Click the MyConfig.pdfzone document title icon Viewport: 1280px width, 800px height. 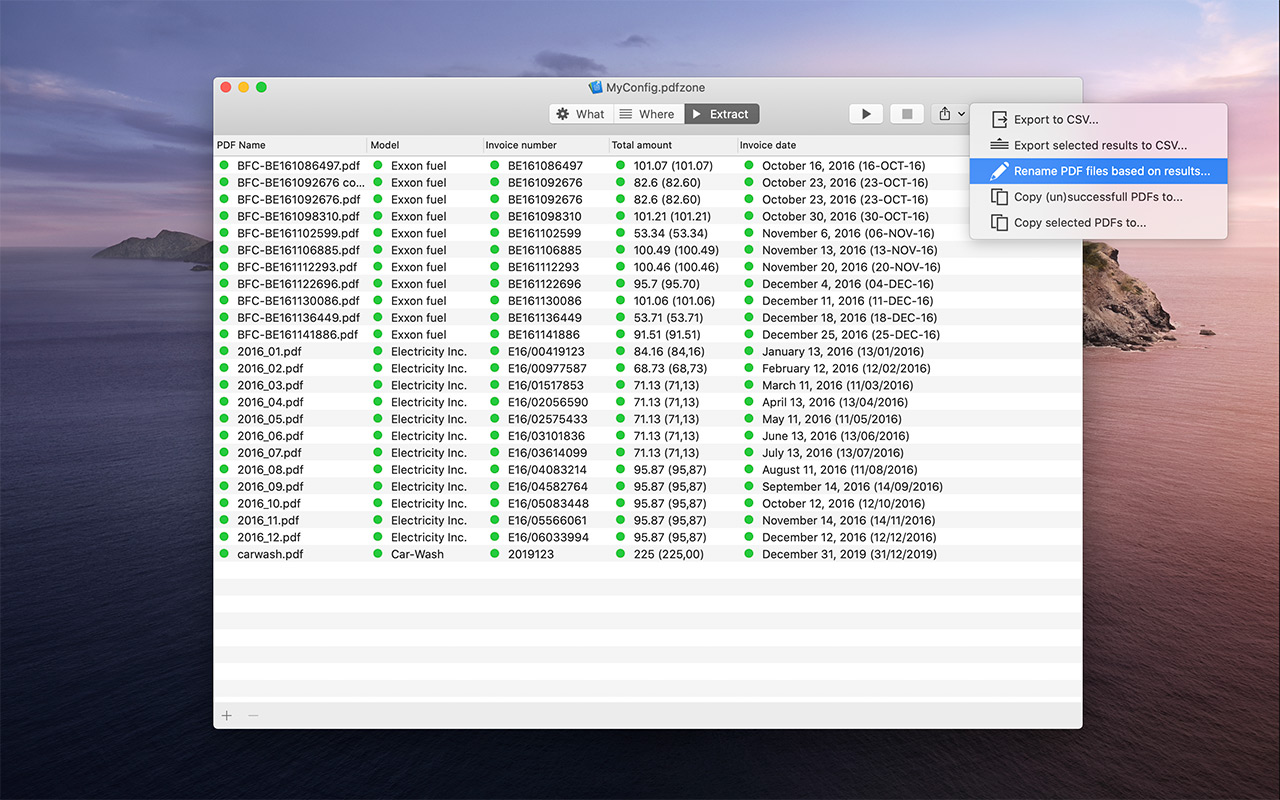595,88
